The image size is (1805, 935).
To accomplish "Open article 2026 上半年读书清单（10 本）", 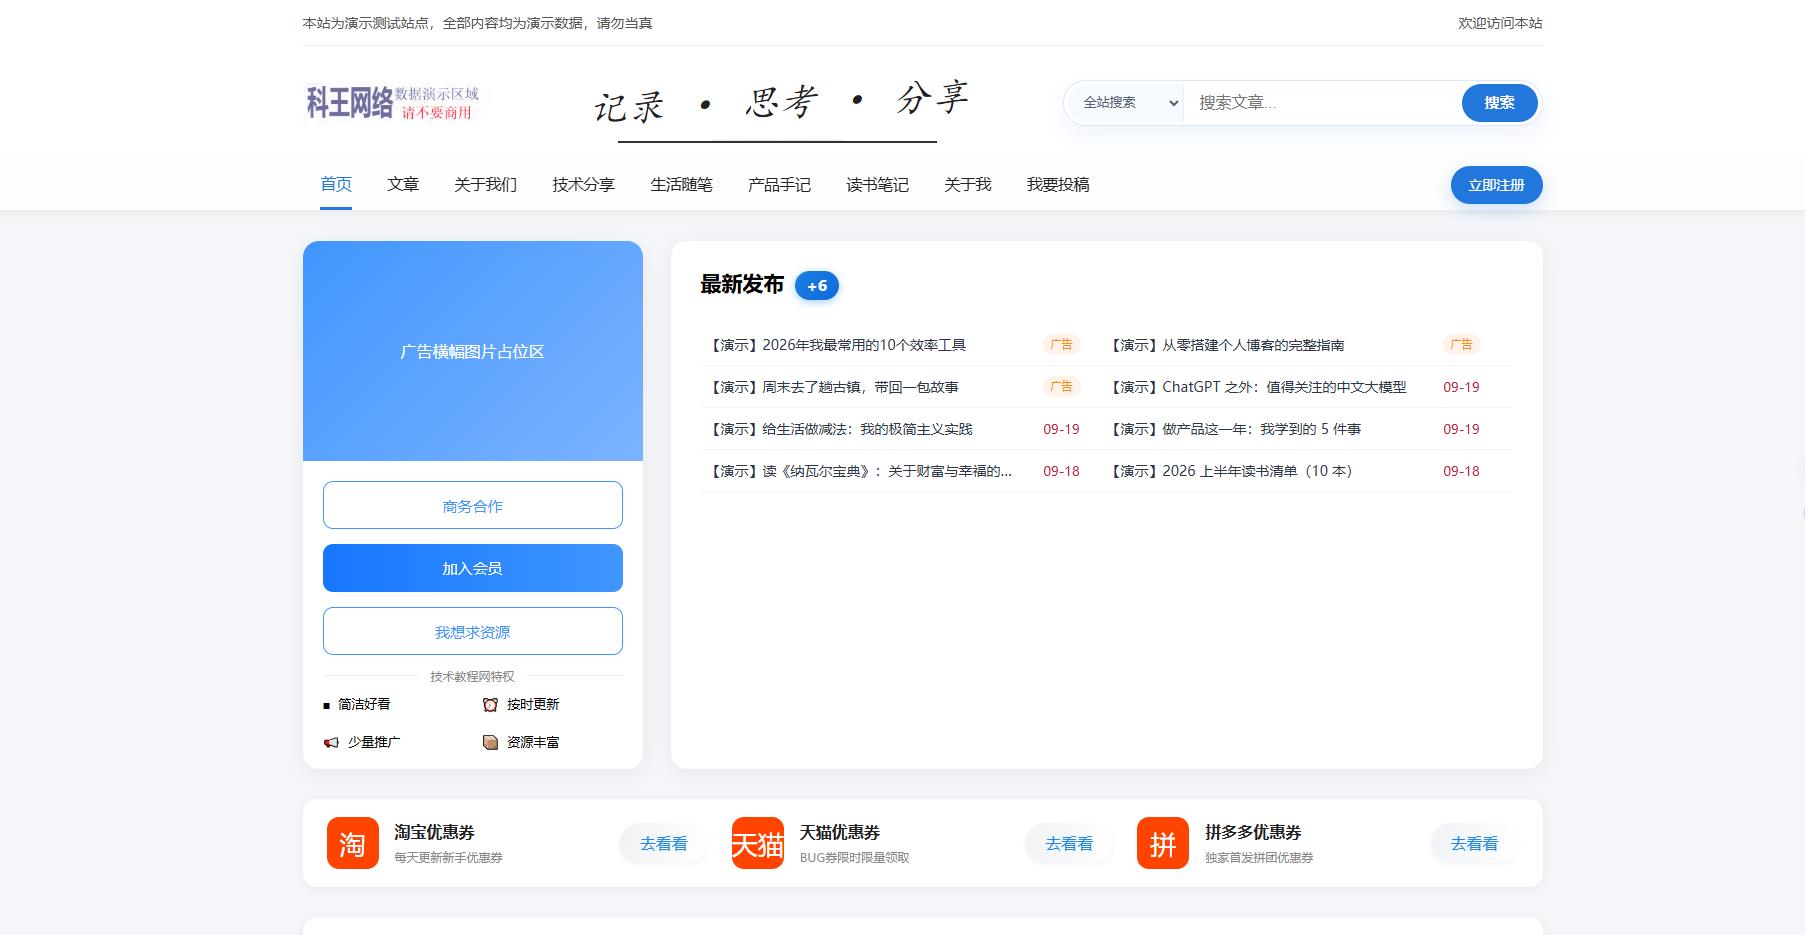I will tap(1232, 471).
